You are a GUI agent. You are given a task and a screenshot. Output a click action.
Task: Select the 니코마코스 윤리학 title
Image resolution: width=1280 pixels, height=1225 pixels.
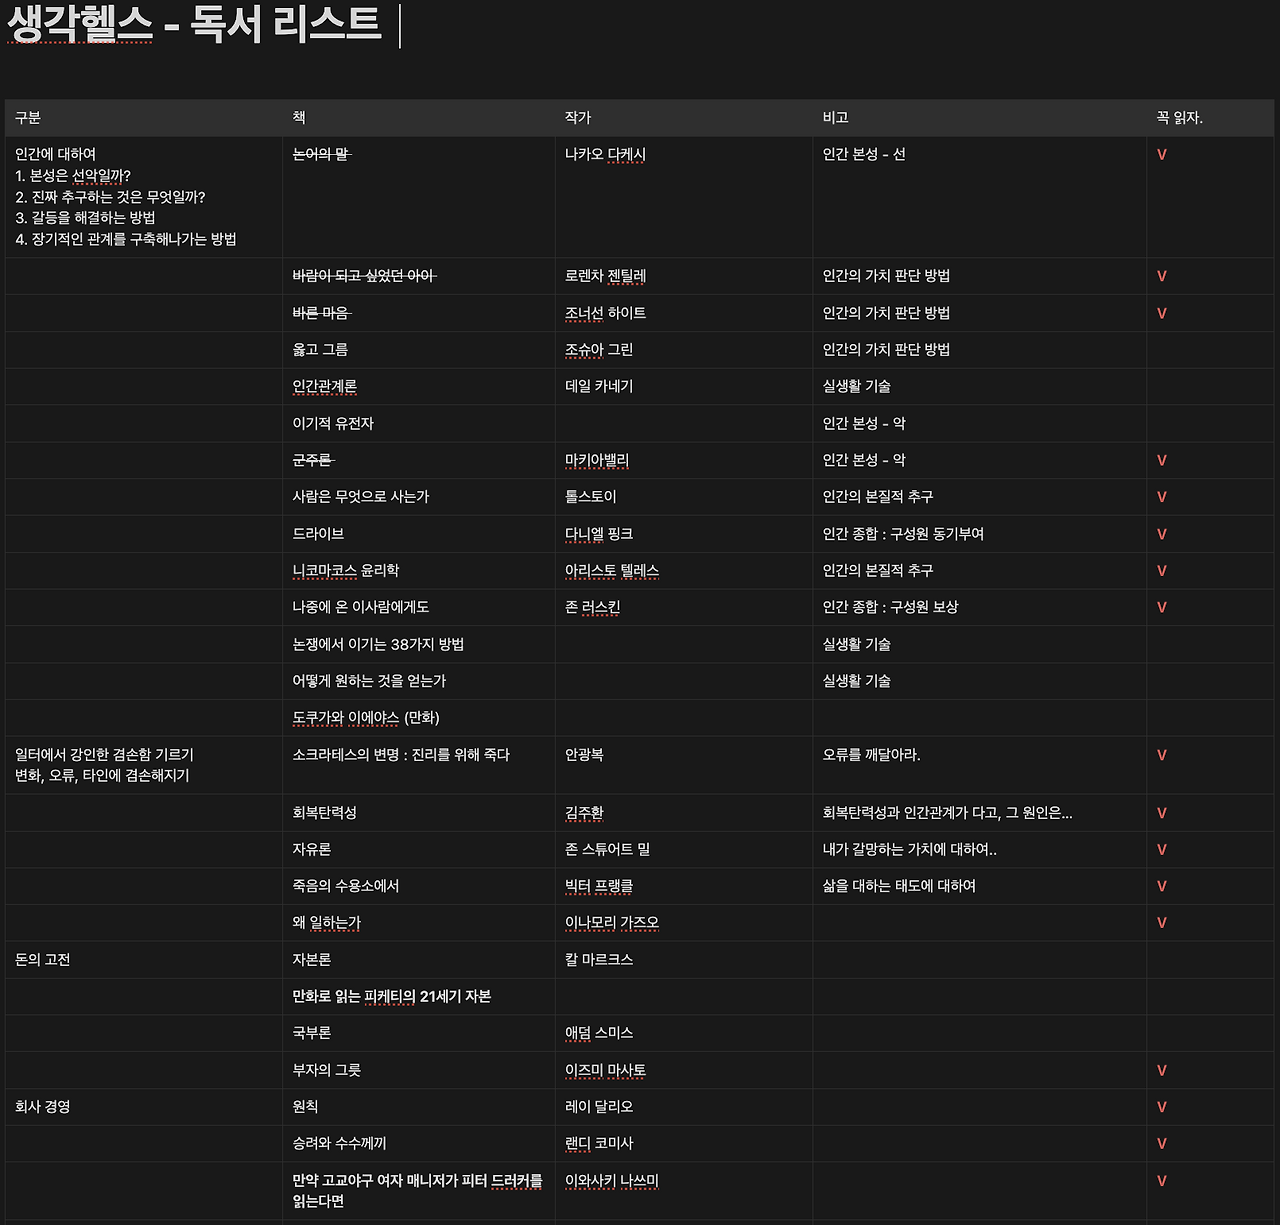pyautogui.click(x=343, y=570)
